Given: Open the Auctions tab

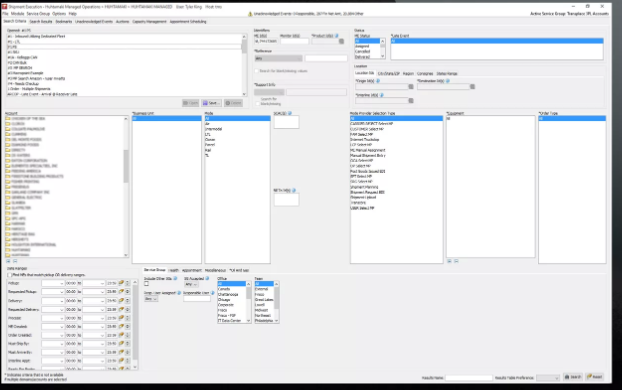Looking at the screenshot, I should click(x=123, y=22).
